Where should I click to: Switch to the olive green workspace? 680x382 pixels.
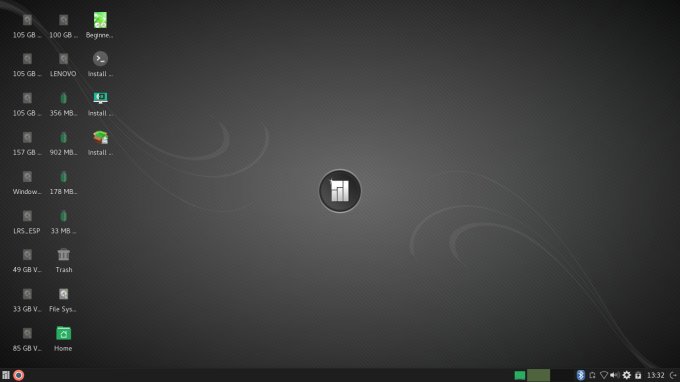tap(539, 375)
